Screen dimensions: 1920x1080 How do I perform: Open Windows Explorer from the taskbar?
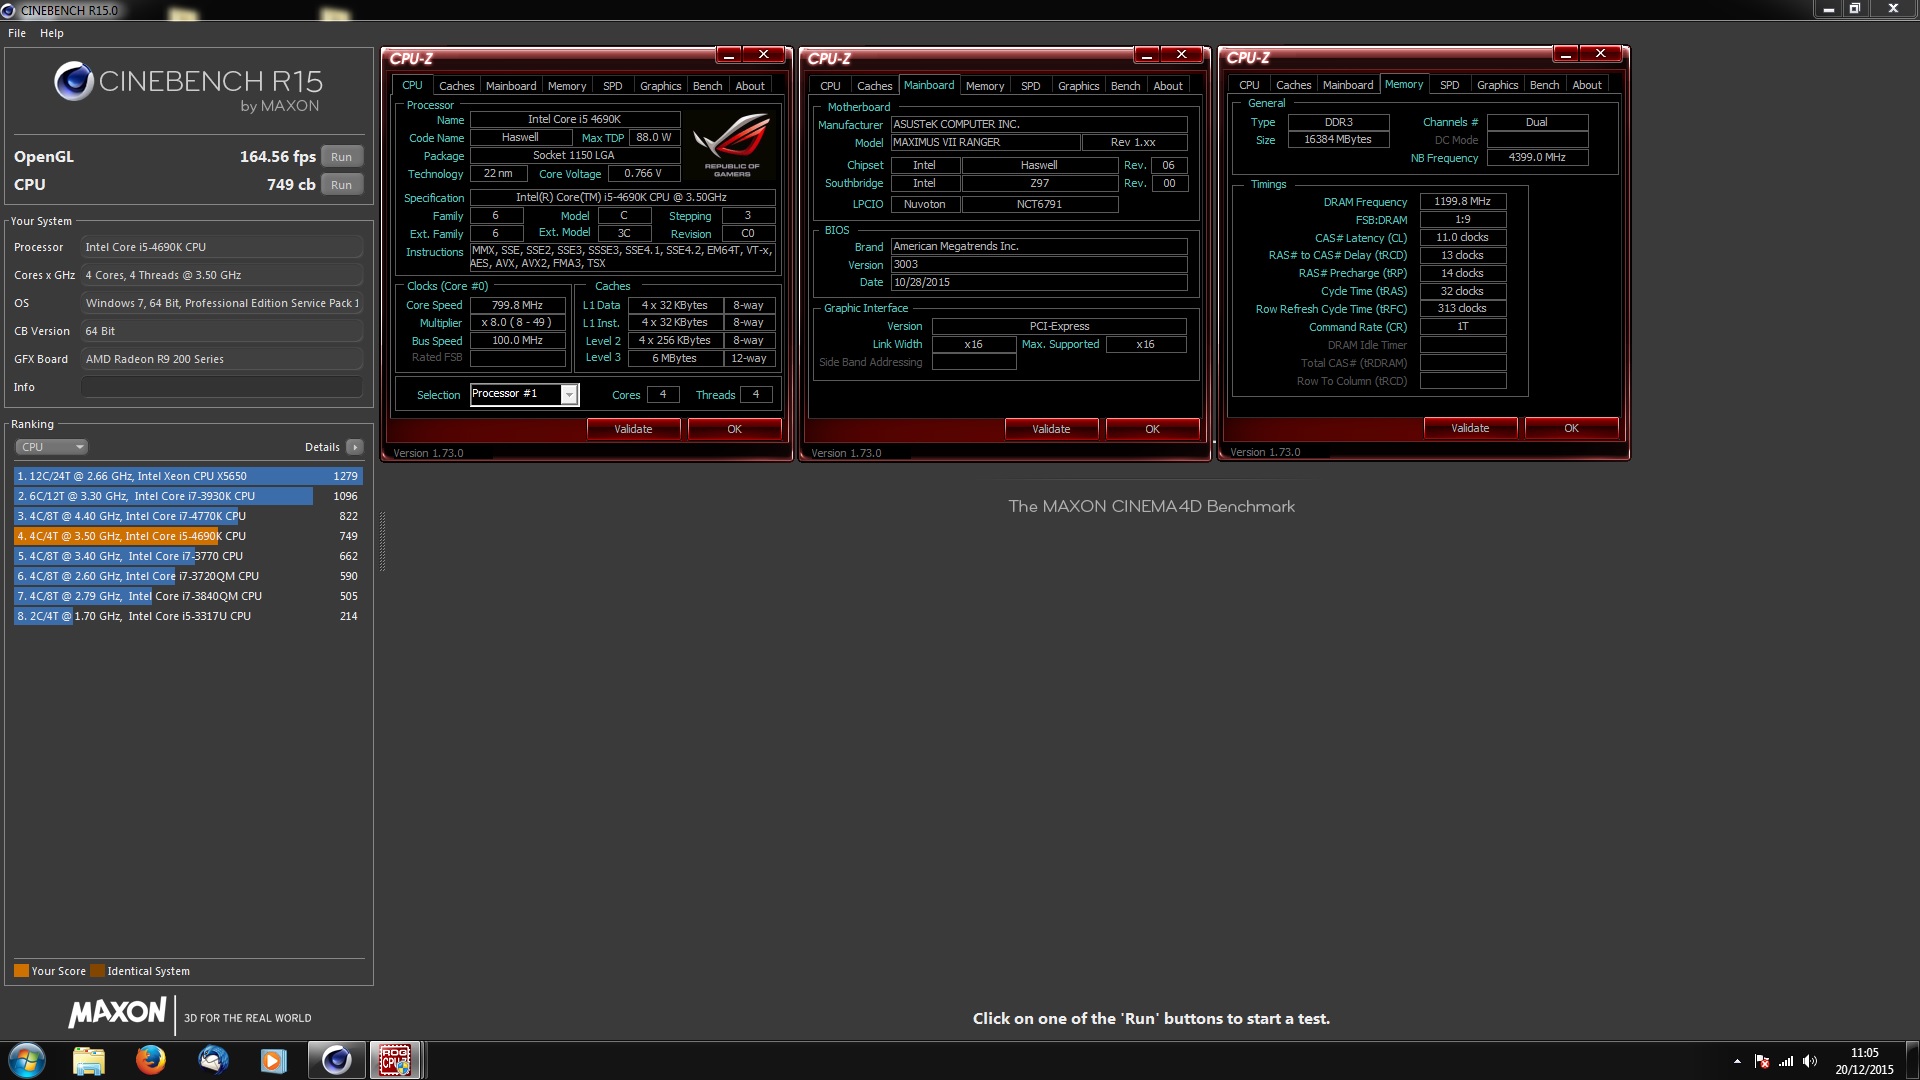(89, 1059)
